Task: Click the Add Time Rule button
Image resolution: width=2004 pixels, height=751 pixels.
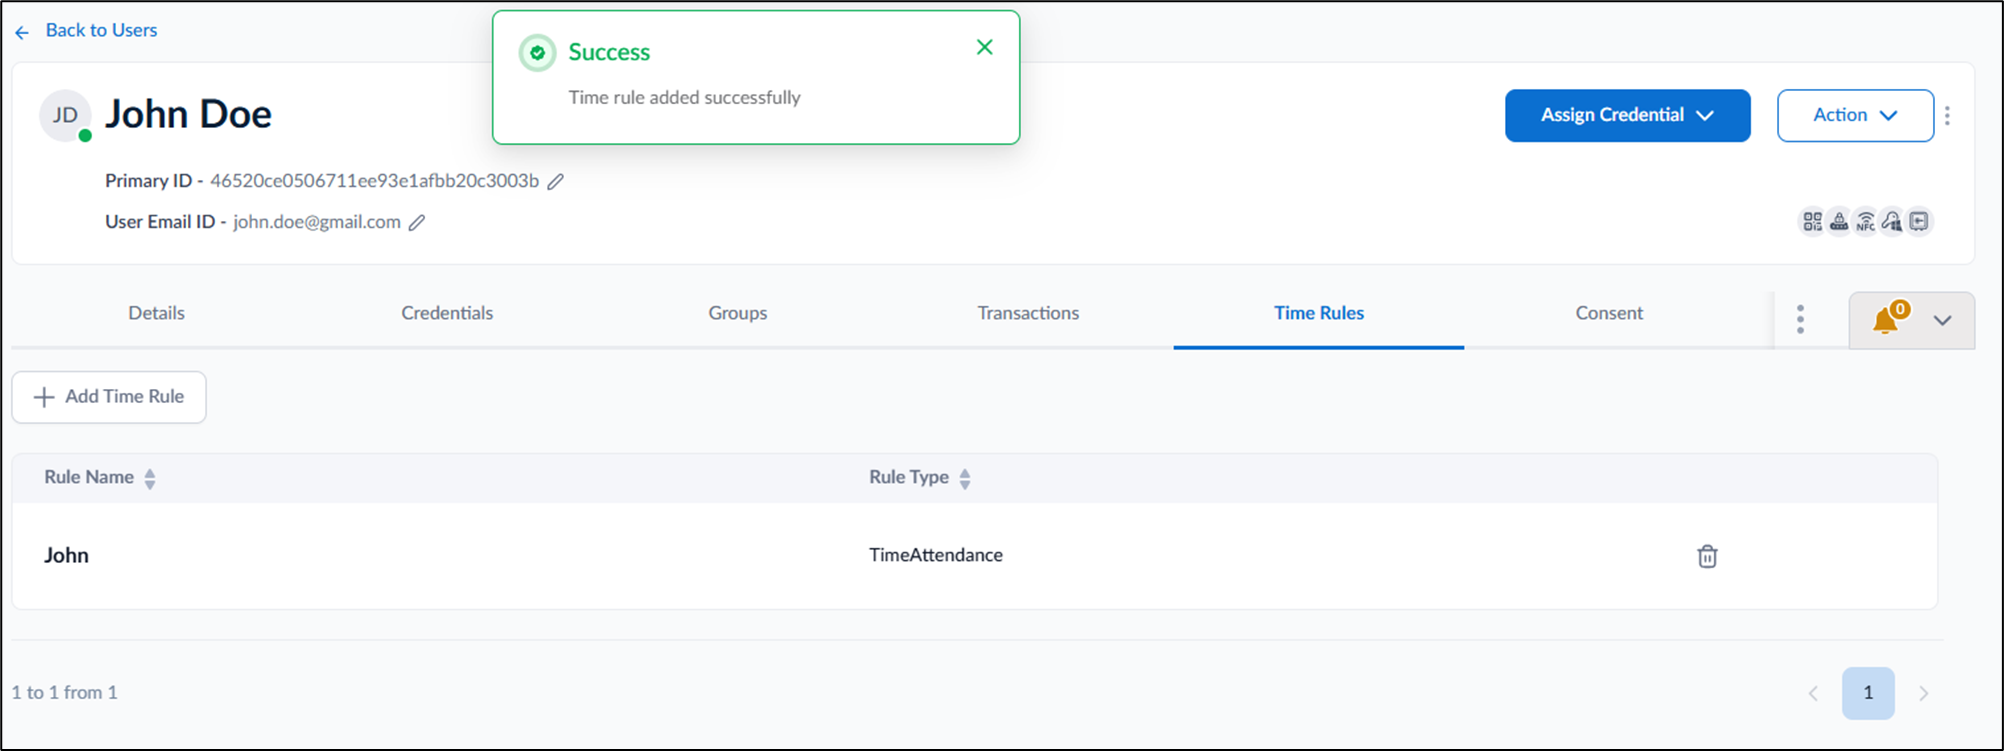Action: (x=109, y=397)
